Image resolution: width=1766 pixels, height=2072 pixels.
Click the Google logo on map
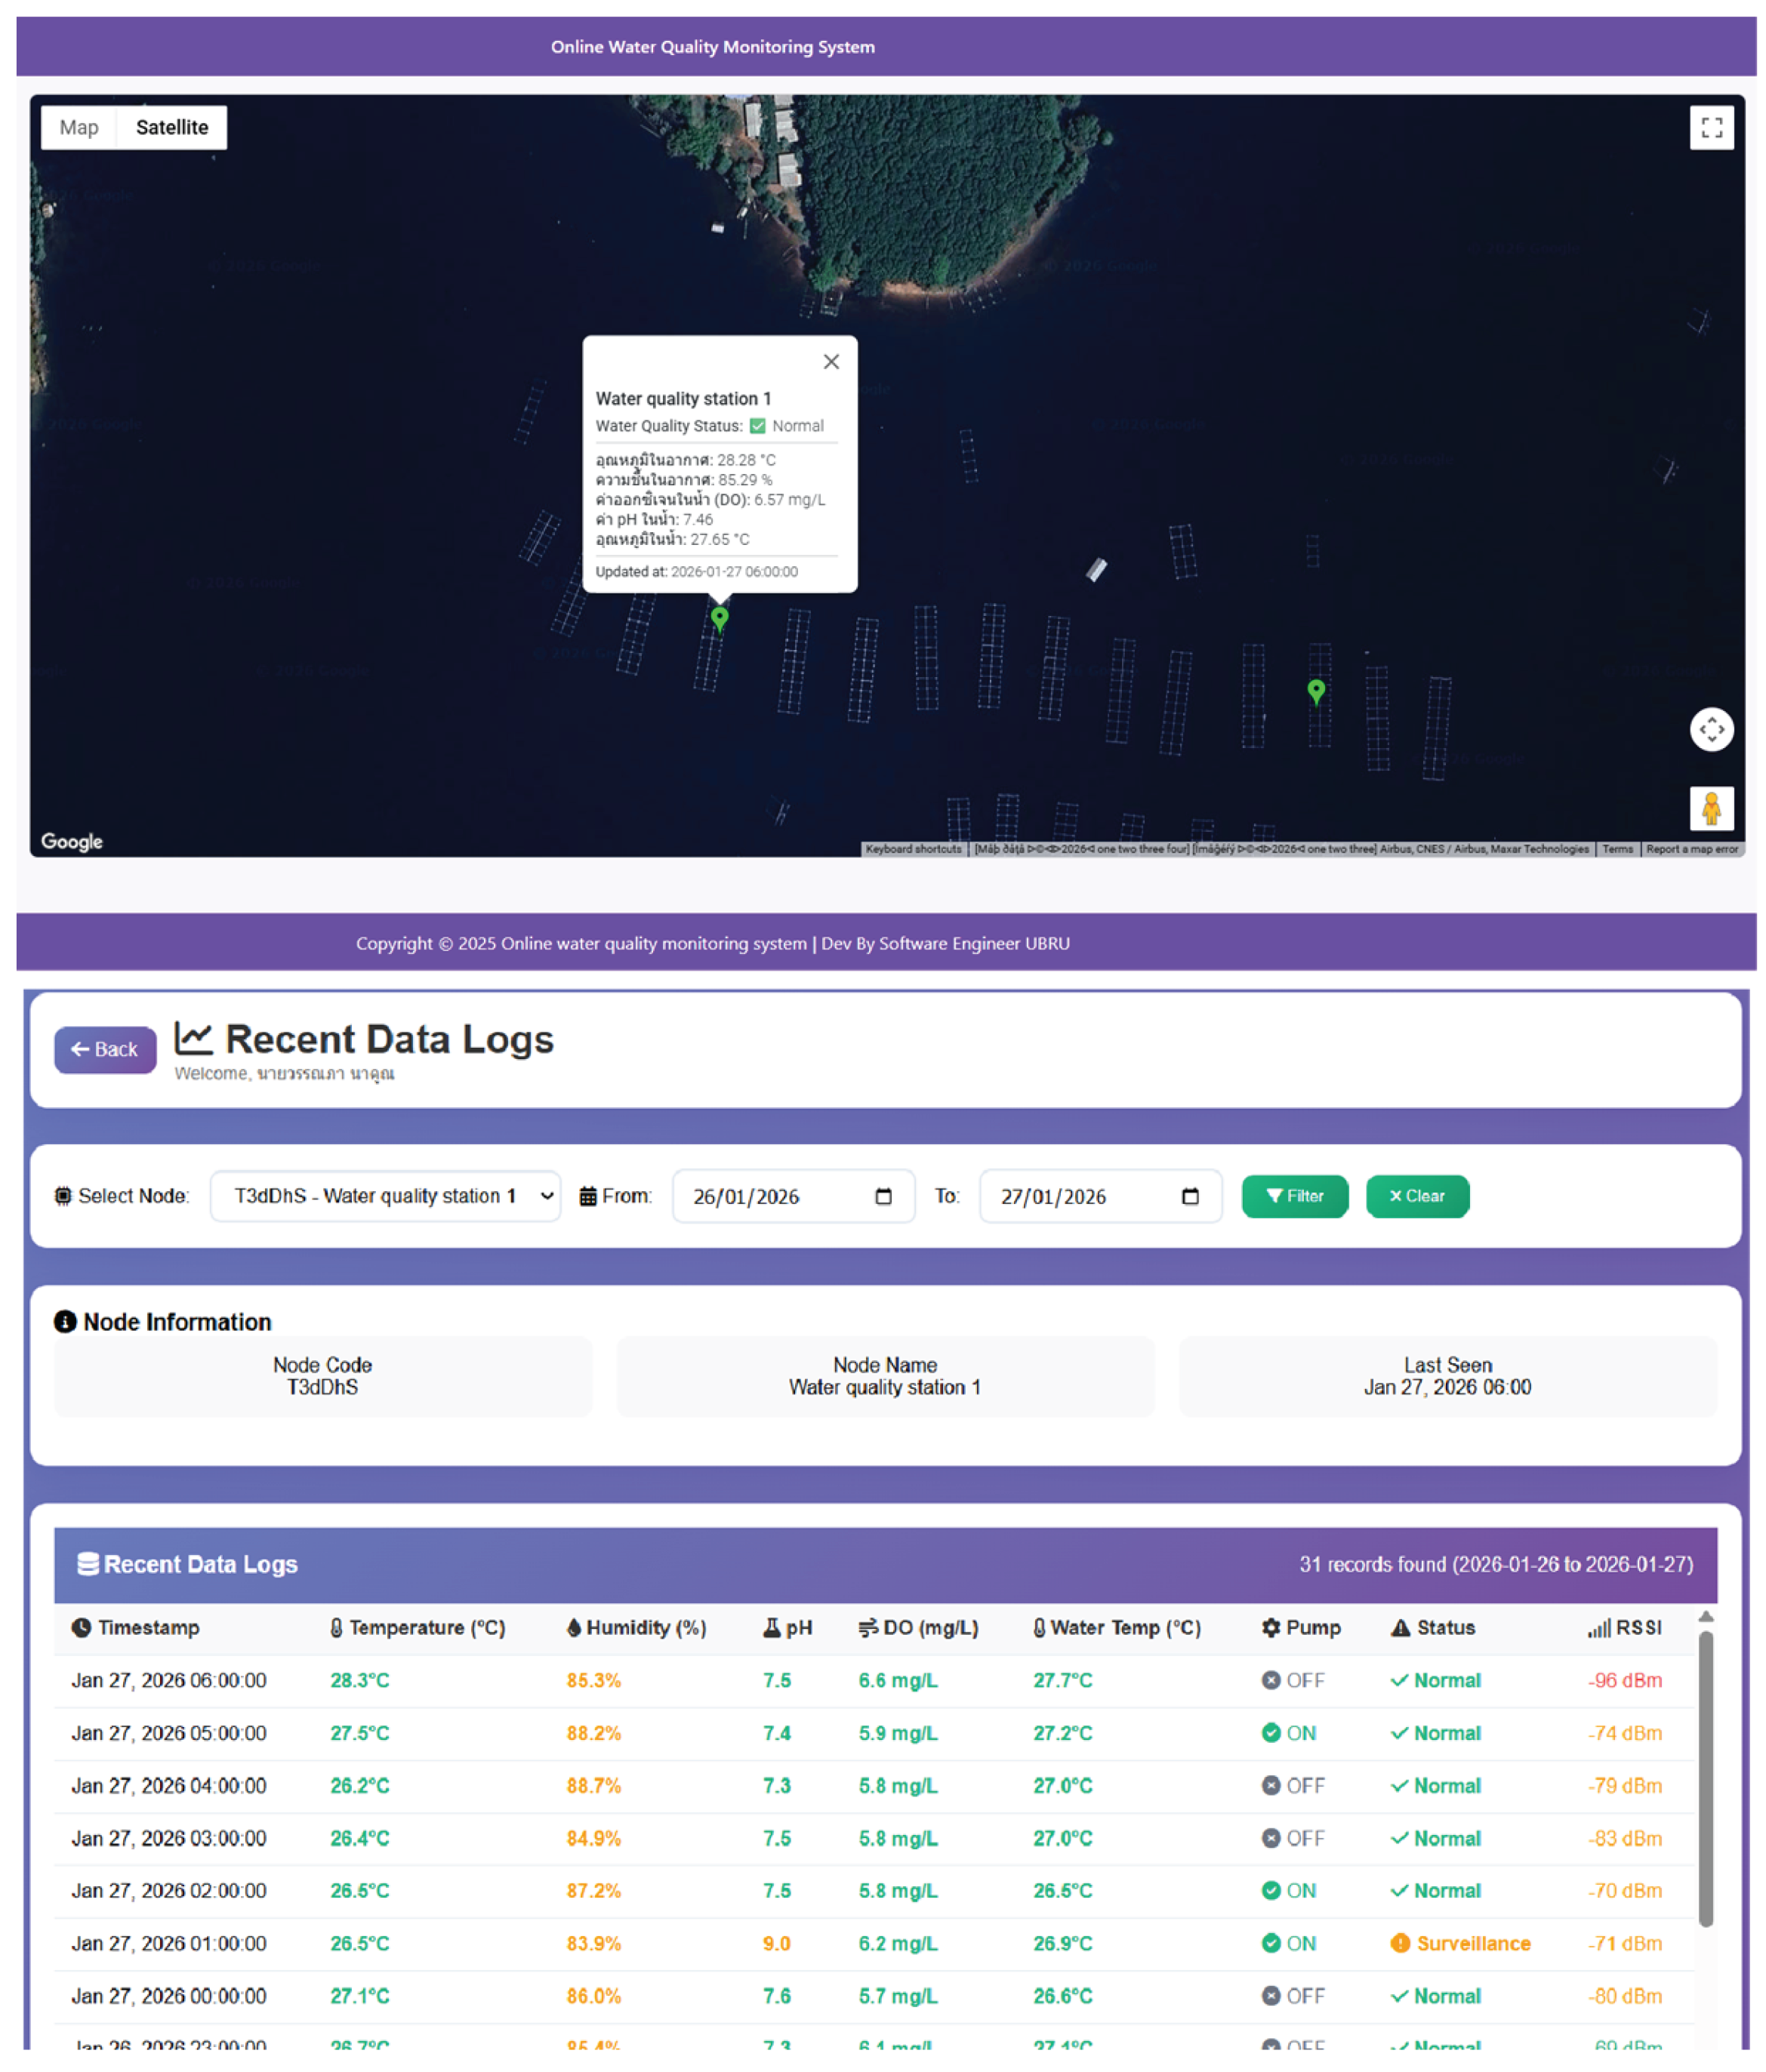(x=72, y=841)
